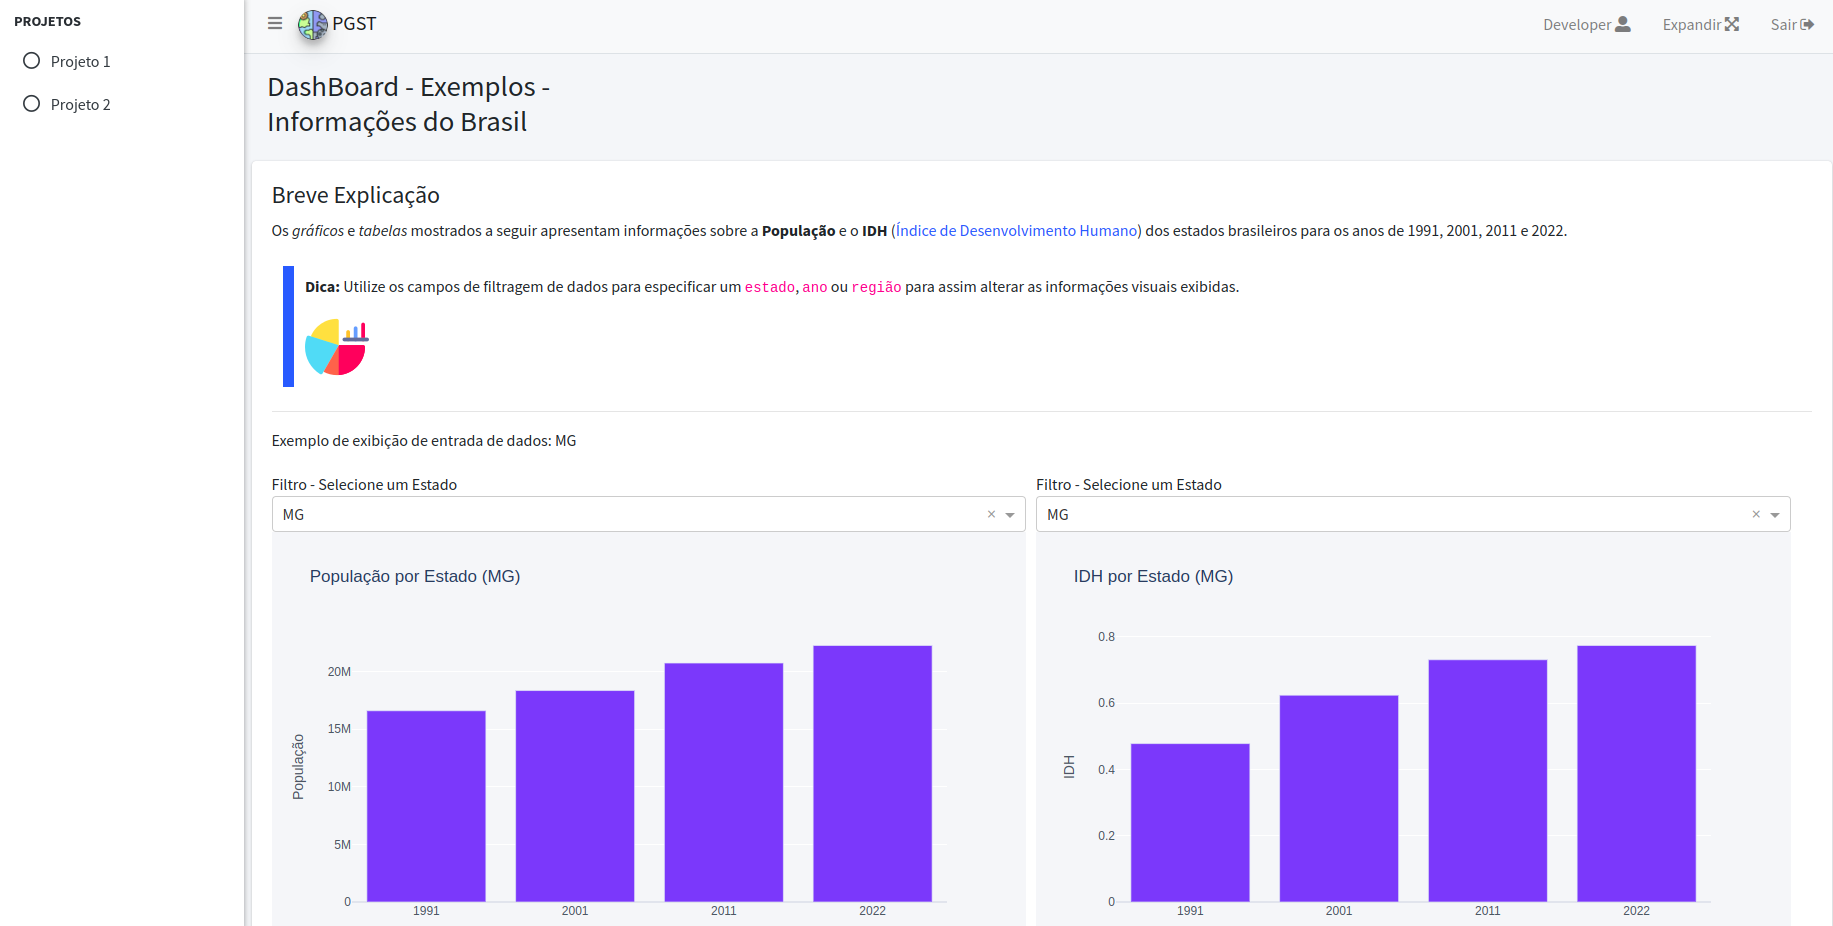Click the Developer menu item
This screenshot has height=926, width=1833.
click(x=1578, y=23)
